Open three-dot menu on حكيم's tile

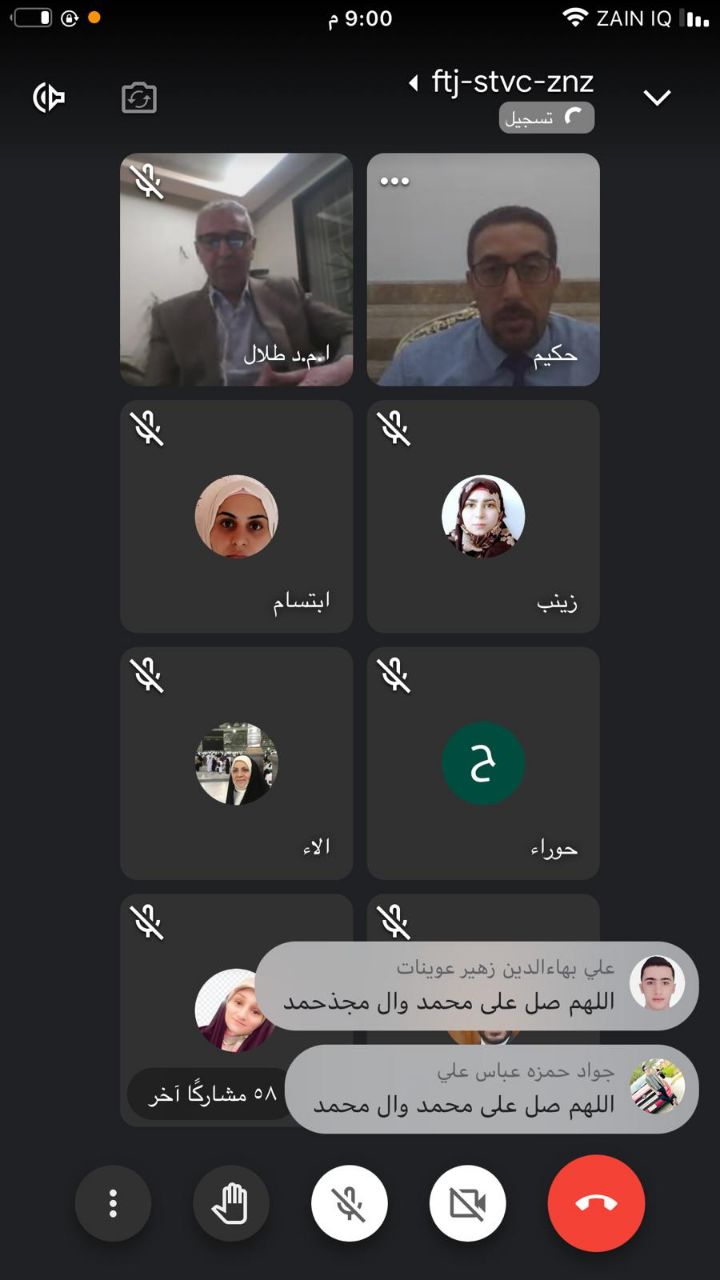(x=395, y=181)
